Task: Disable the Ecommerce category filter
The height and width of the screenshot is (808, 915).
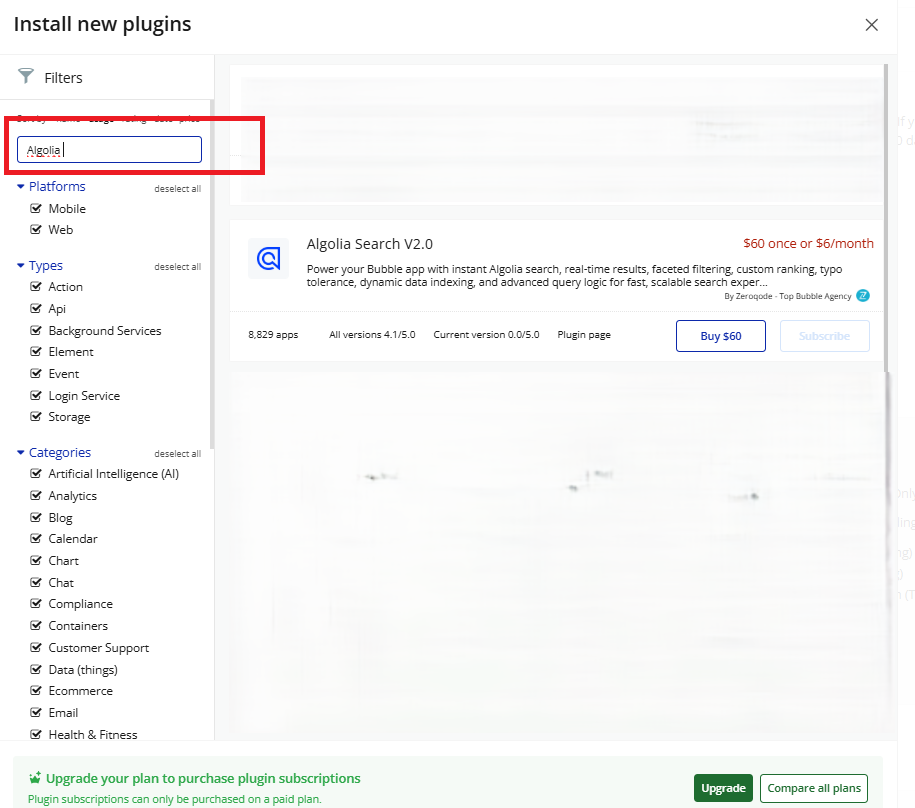Action: pos(37,691)
